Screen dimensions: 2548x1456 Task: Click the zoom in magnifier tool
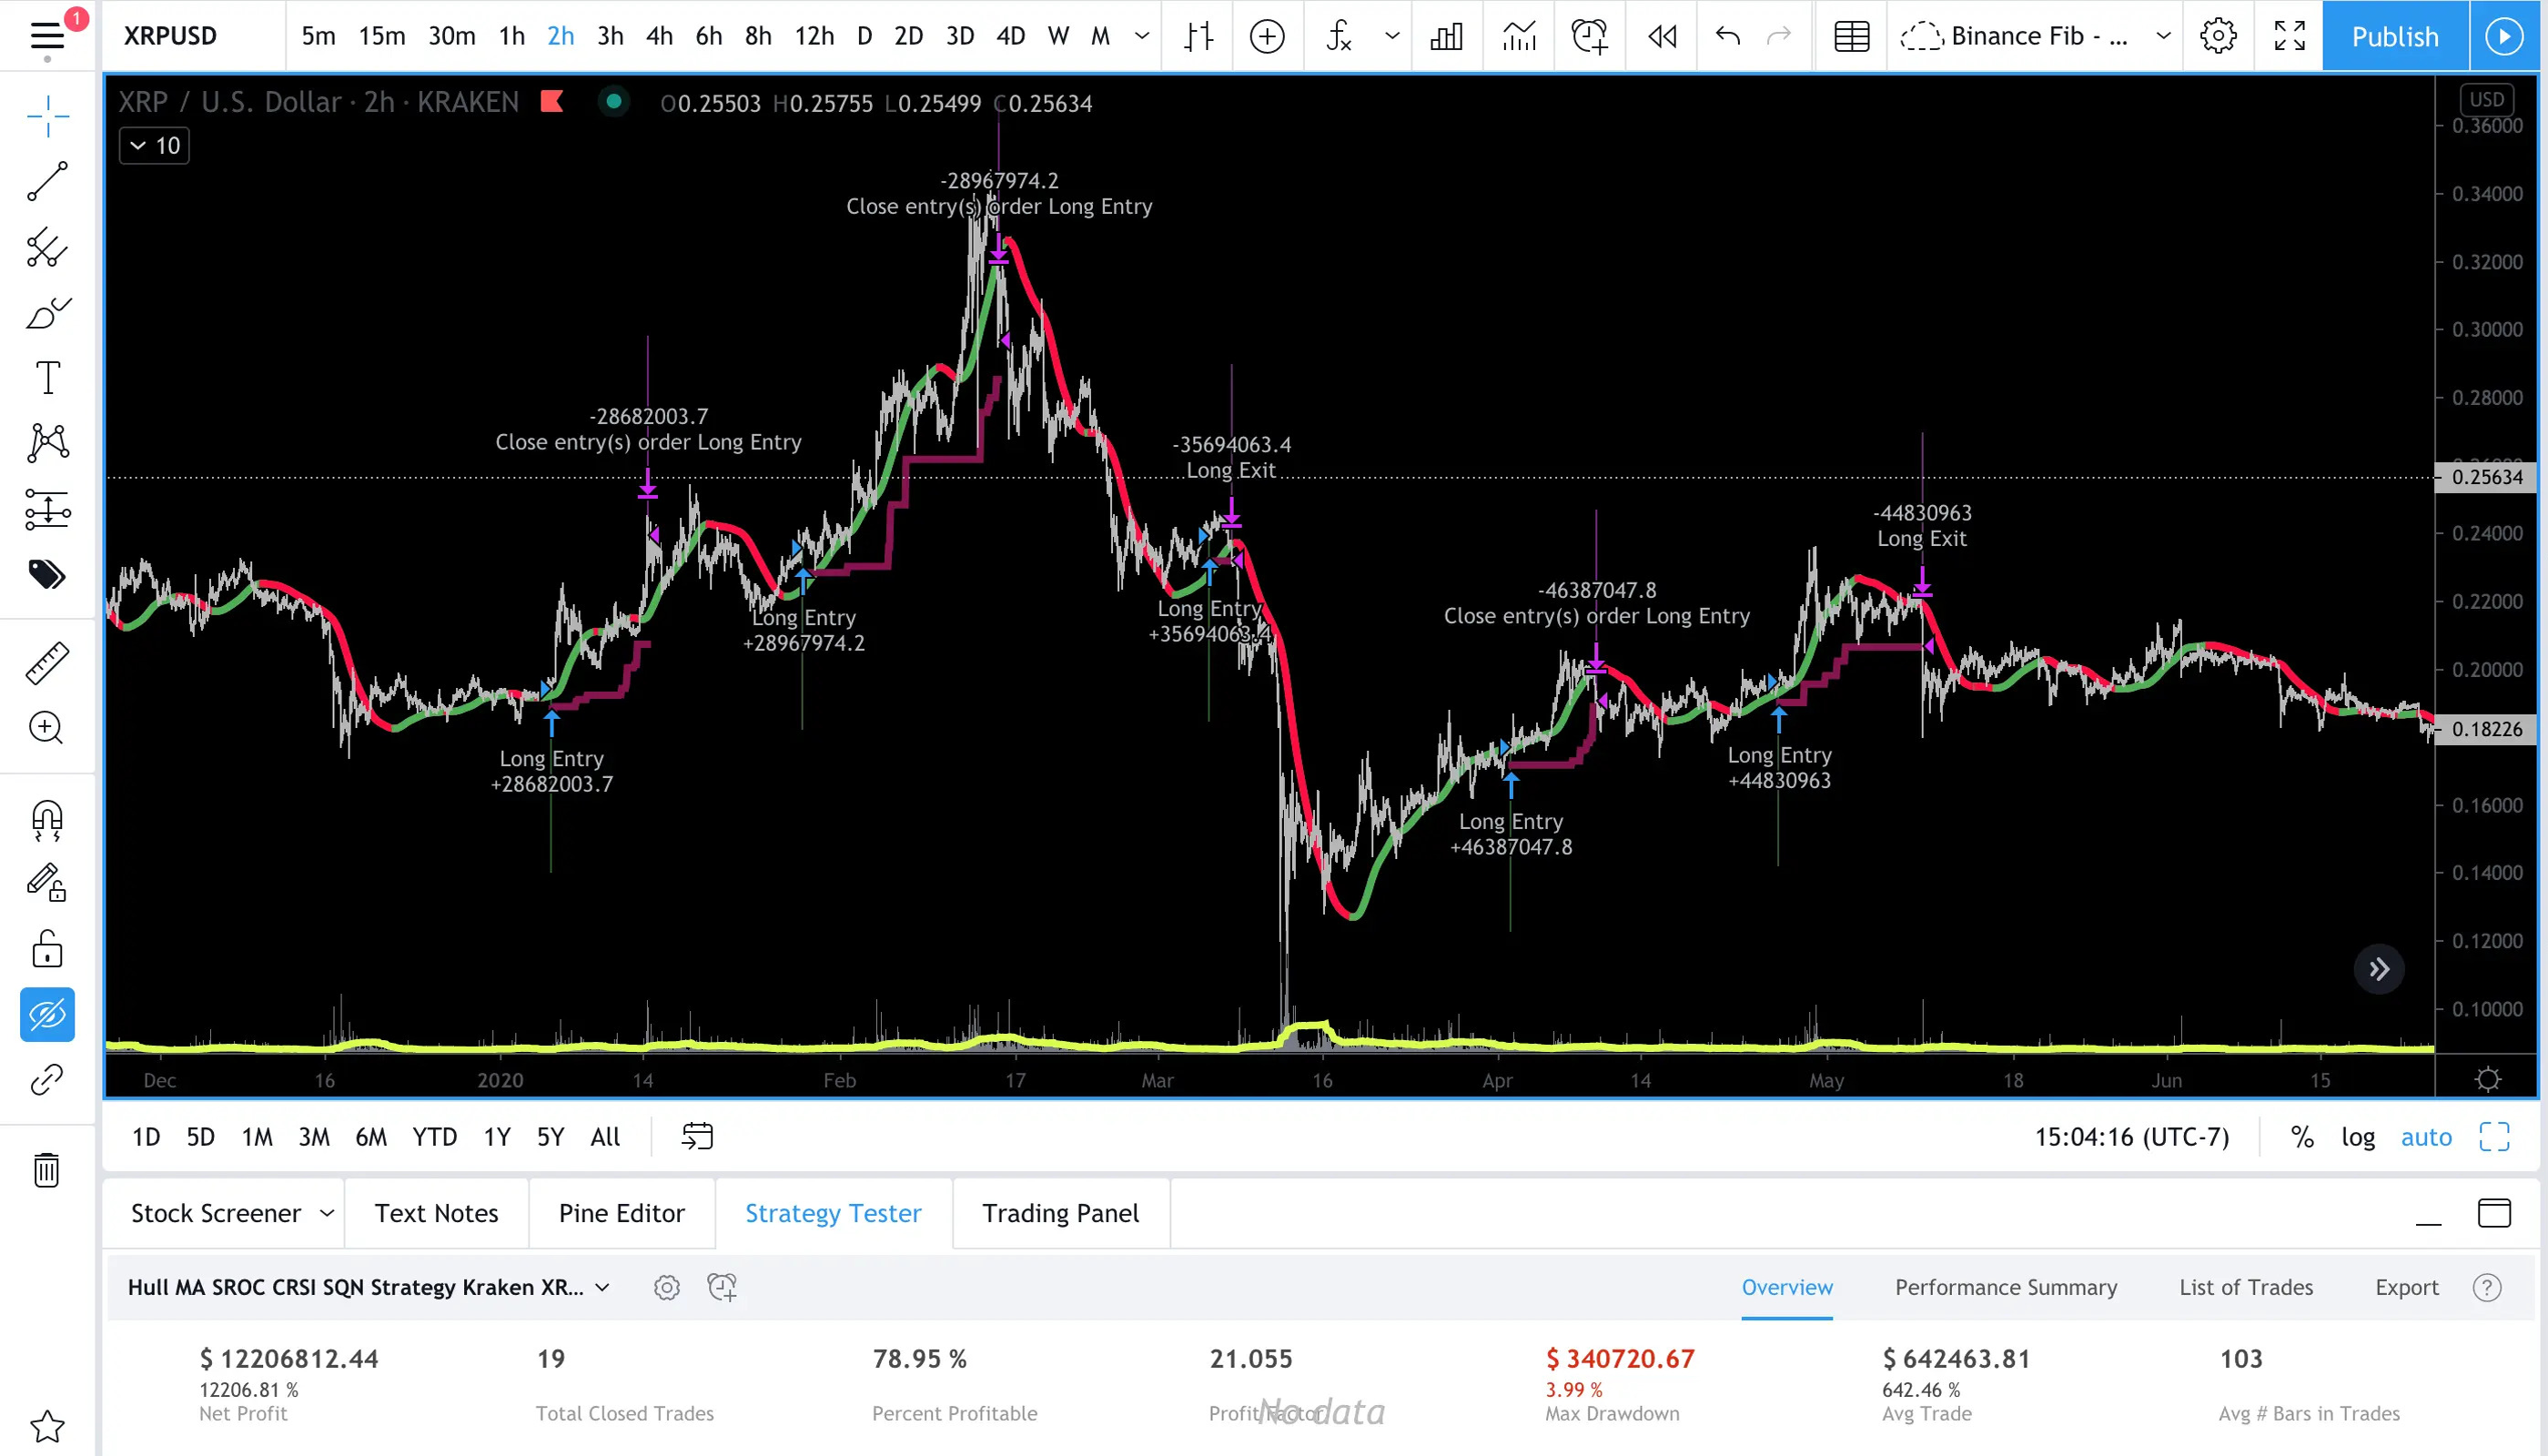[47, 728]
